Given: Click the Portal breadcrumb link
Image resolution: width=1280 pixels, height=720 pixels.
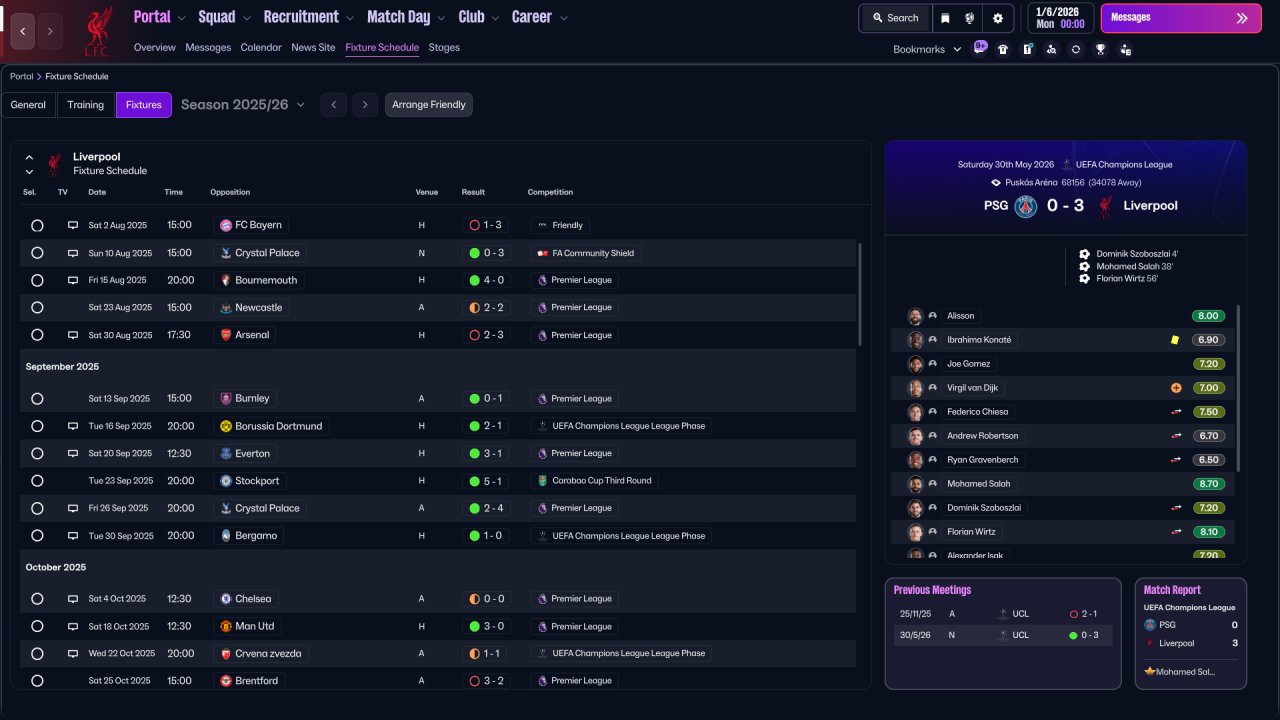Looking at the screenshot, I should [x=21, y=77].
